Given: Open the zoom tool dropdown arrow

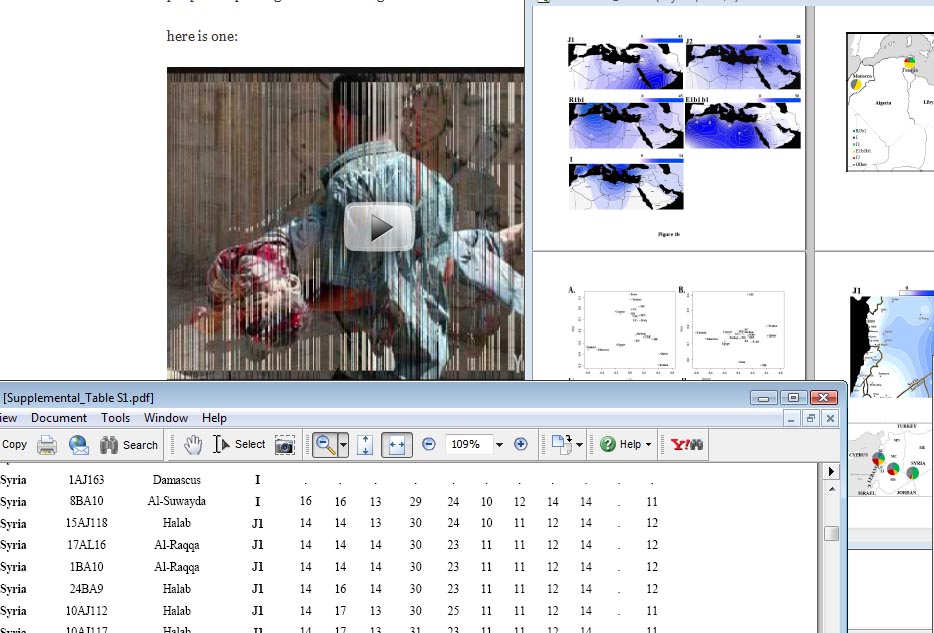Looking at the screenshot, I should click(343, 445).
